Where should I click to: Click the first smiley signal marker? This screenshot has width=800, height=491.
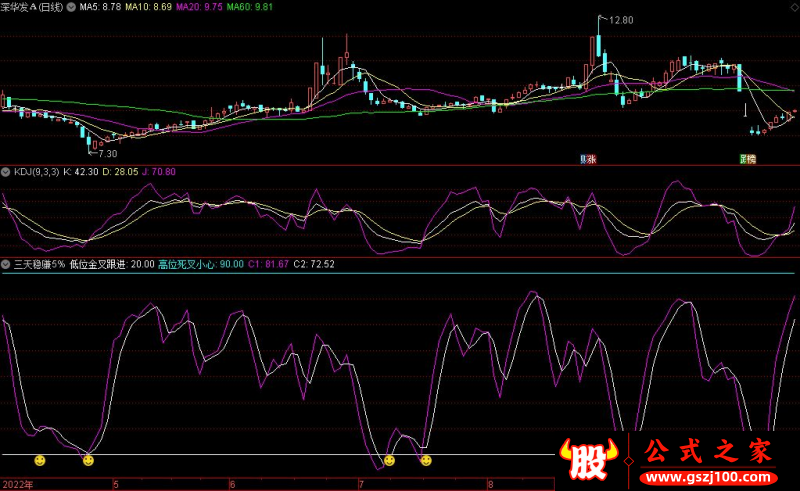point(40,460)
